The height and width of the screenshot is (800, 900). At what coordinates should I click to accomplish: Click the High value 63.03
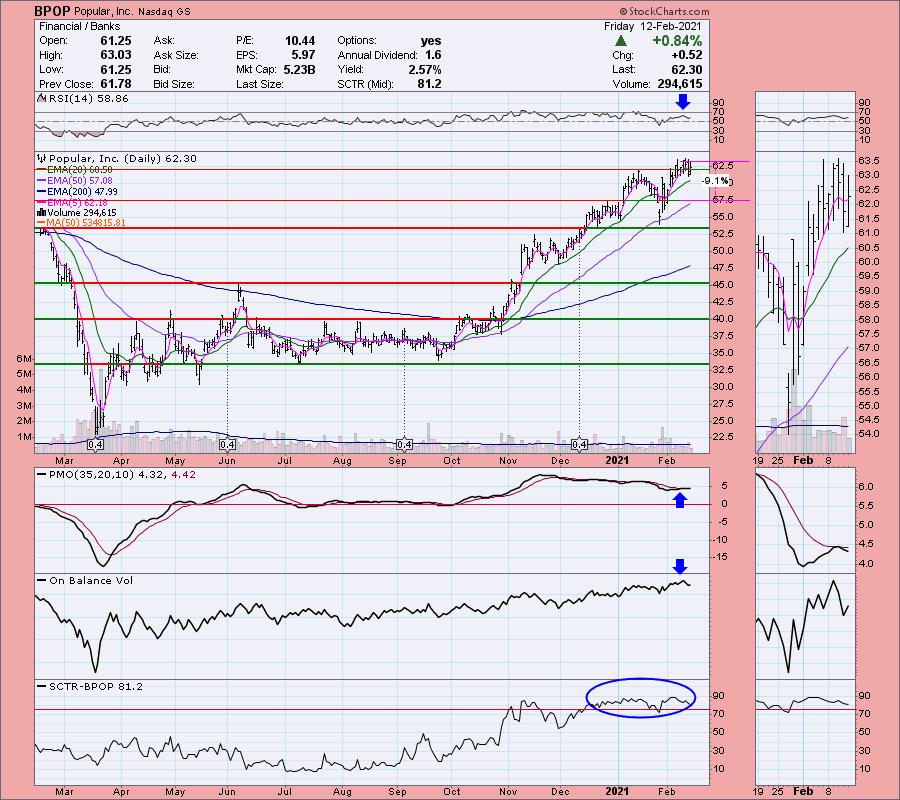[x=116, y=55]
